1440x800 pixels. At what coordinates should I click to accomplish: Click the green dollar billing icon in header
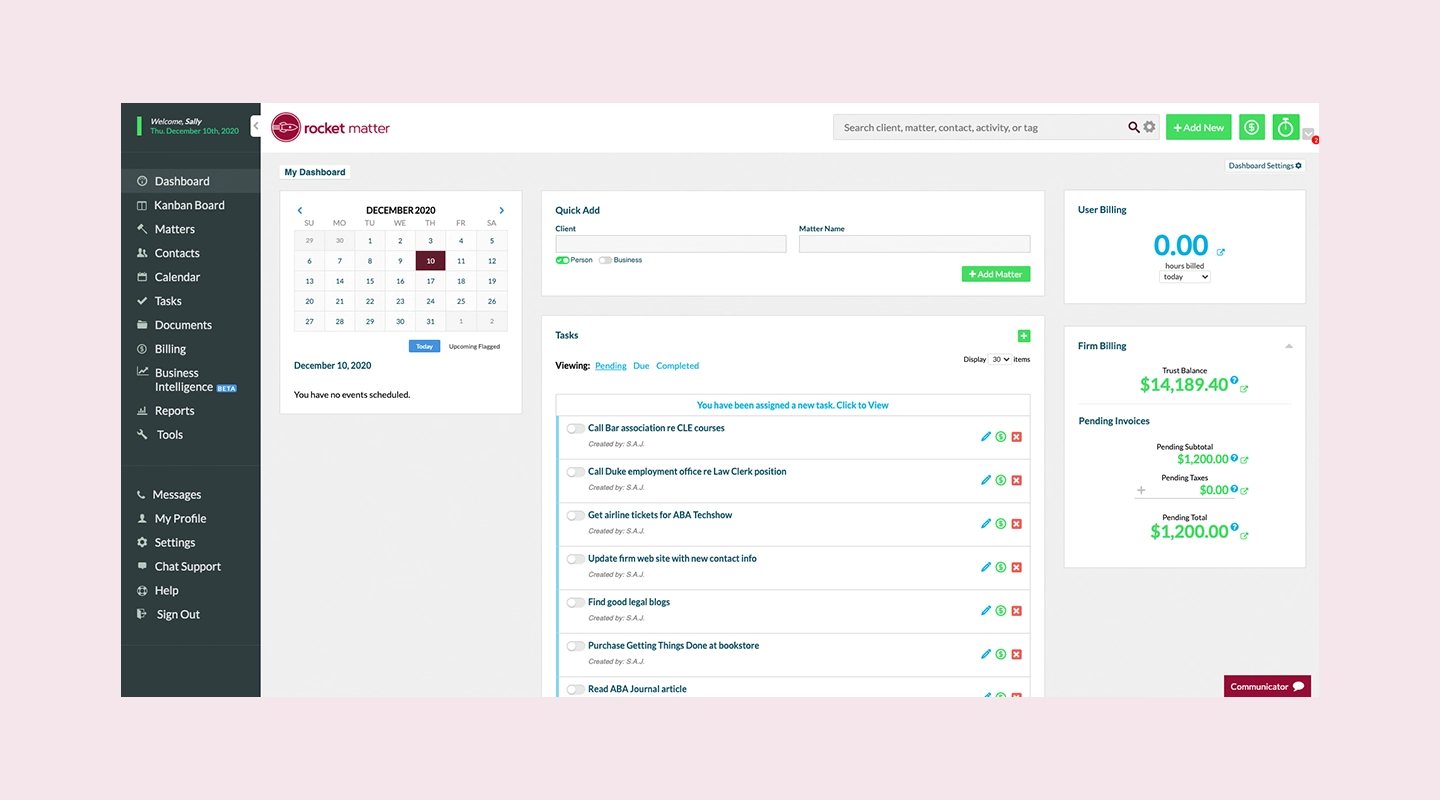(x=1251, y=127)
